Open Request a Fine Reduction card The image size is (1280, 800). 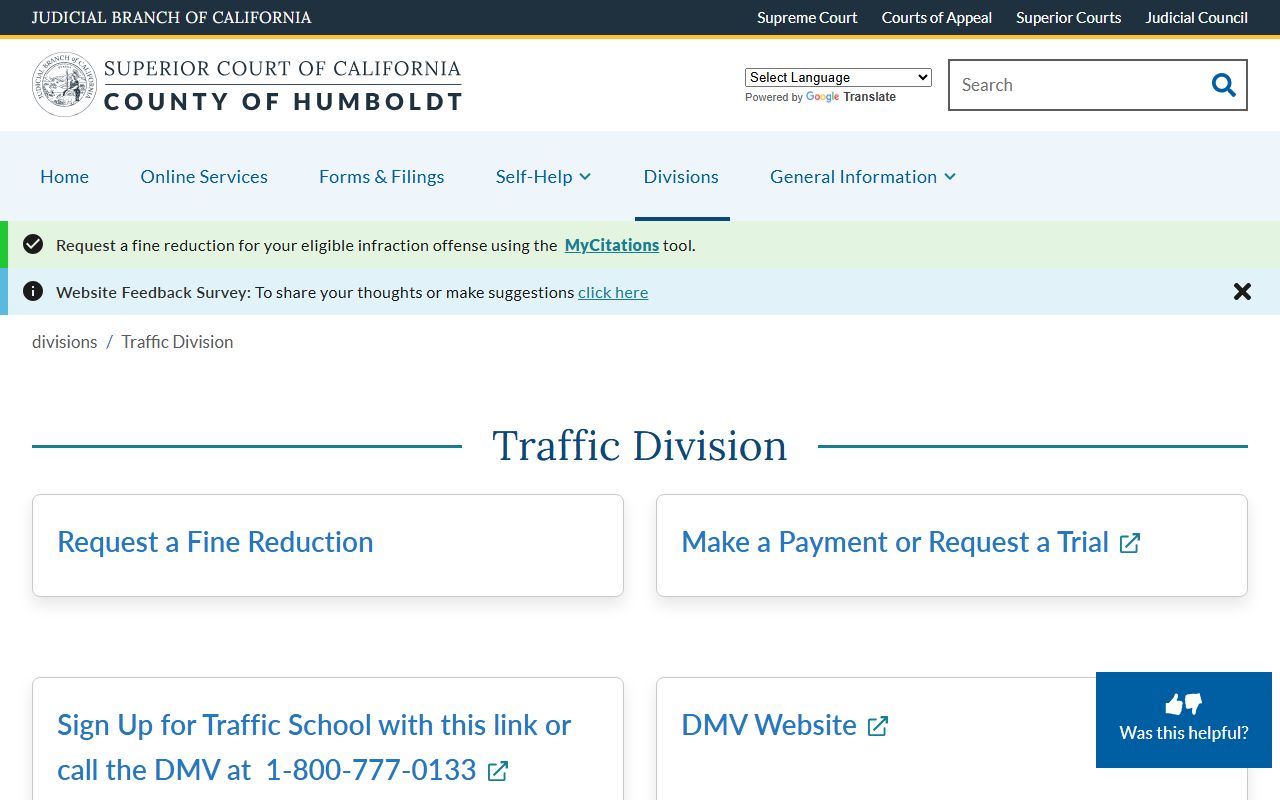coord(215,542)
